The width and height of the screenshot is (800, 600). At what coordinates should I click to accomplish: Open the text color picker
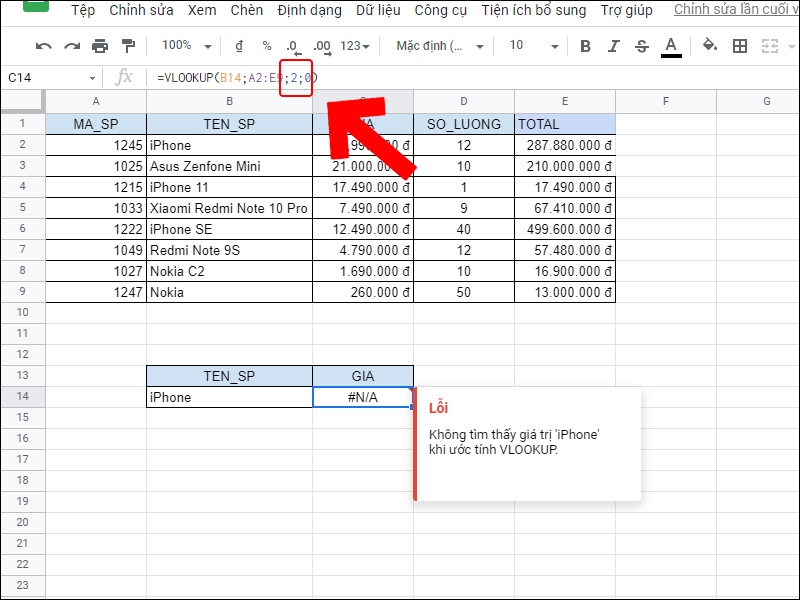click(x=670, y=46)
